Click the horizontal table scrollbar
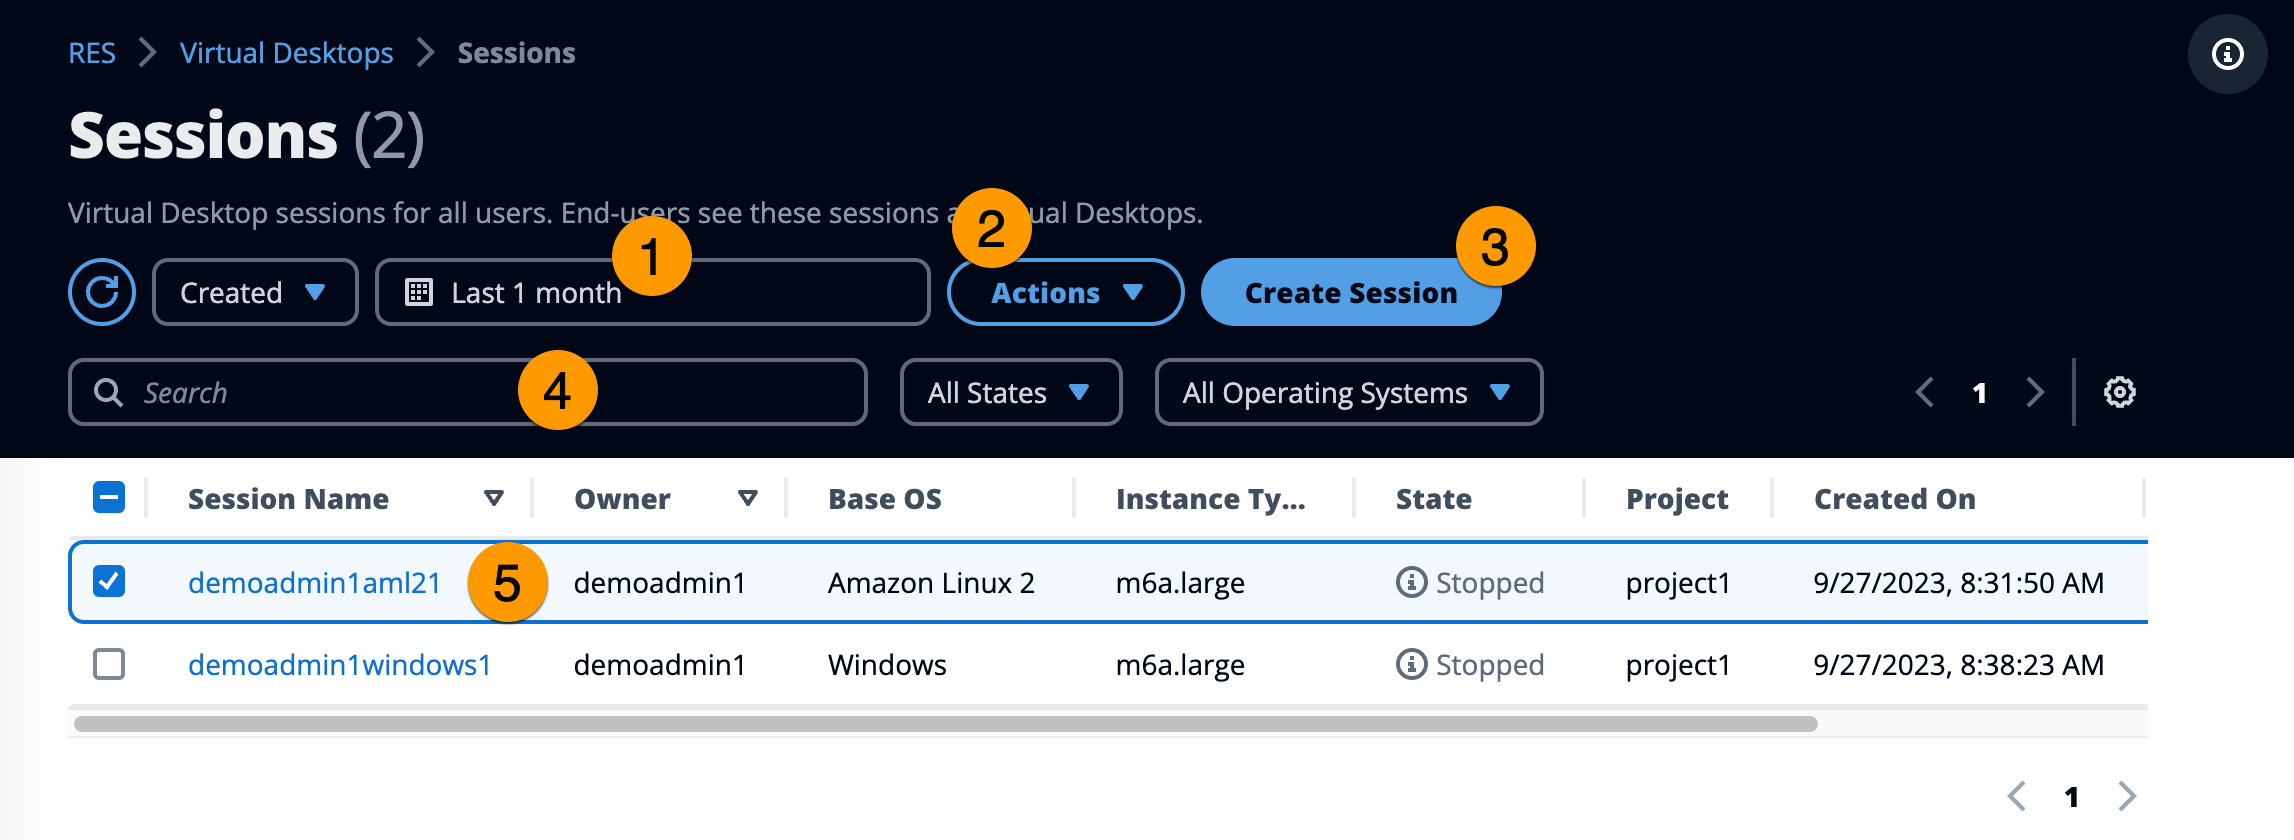 coord(945,724)
